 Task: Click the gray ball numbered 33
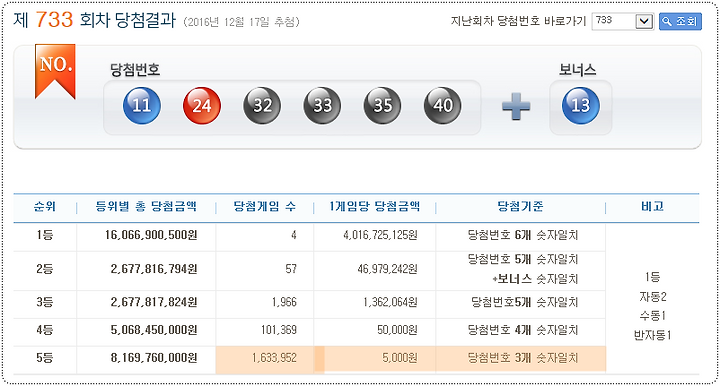pyautogui.click(x=322, y=106)
